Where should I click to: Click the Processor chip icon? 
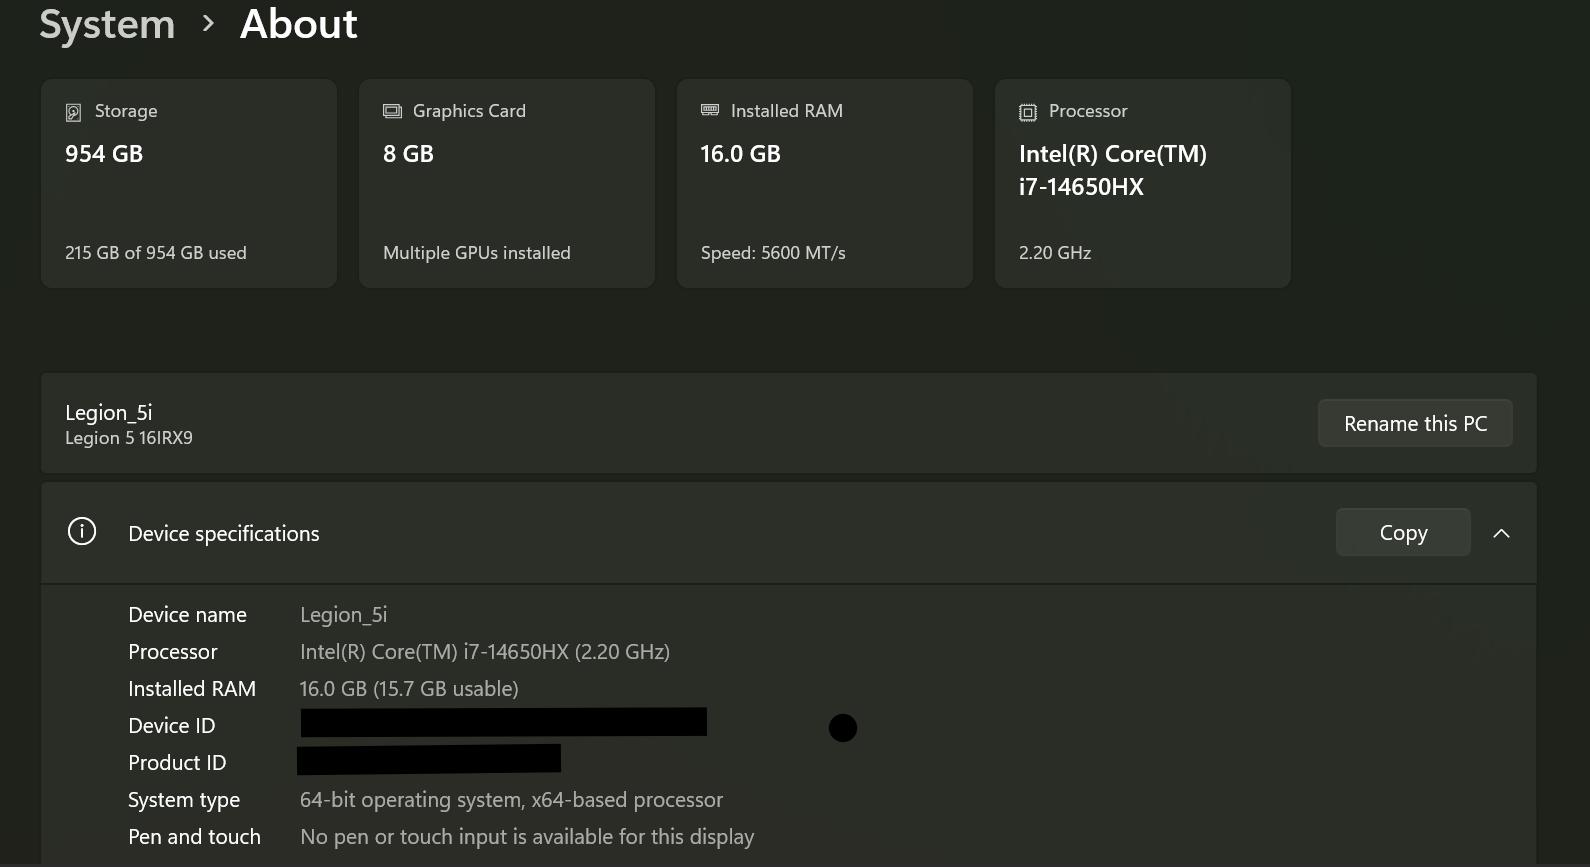point(1028,112)
